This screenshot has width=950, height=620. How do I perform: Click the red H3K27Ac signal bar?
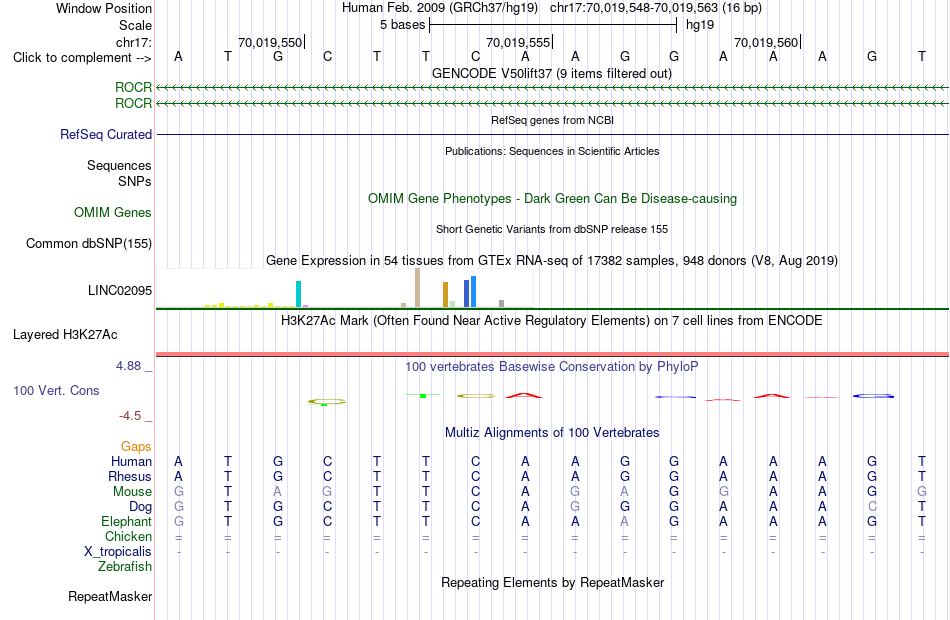[552, 354]
